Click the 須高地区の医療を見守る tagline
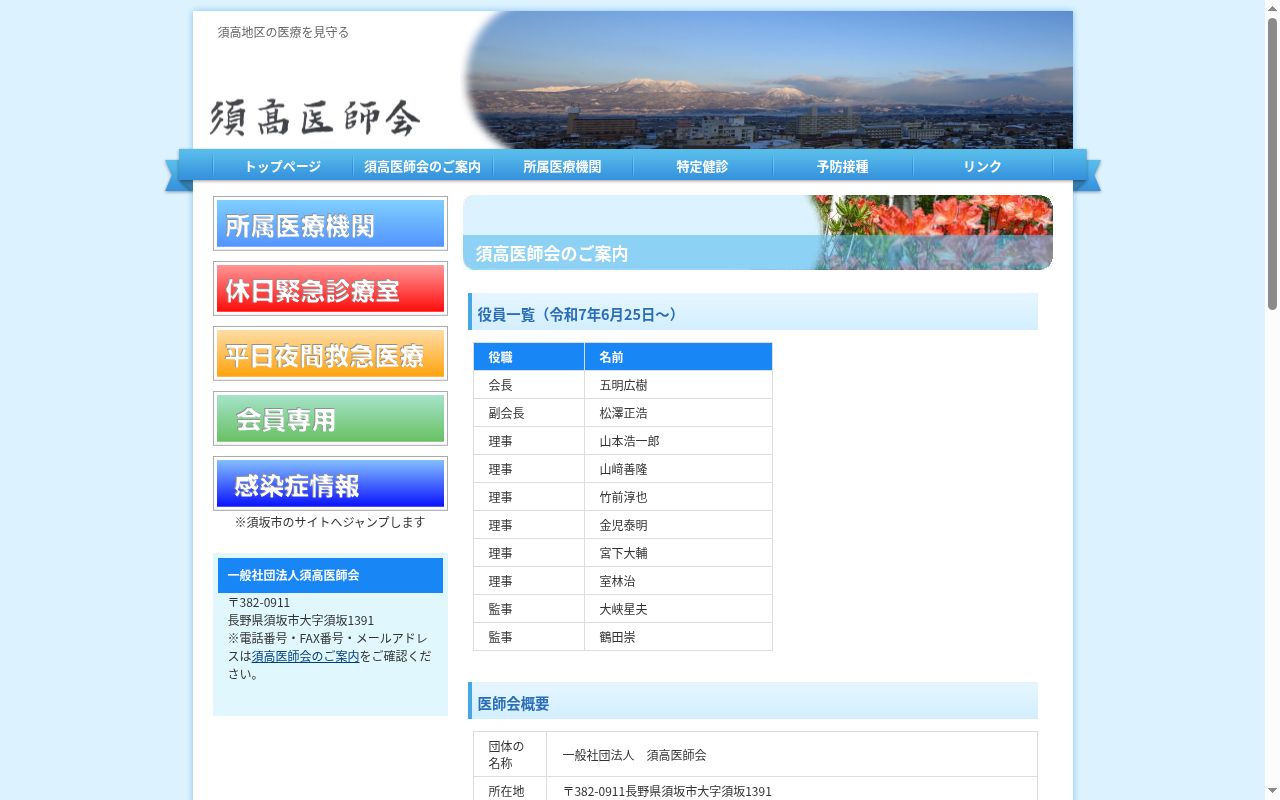Viewport: 1280px width, 800px height. pyautogui.click(x=284, y=32)
